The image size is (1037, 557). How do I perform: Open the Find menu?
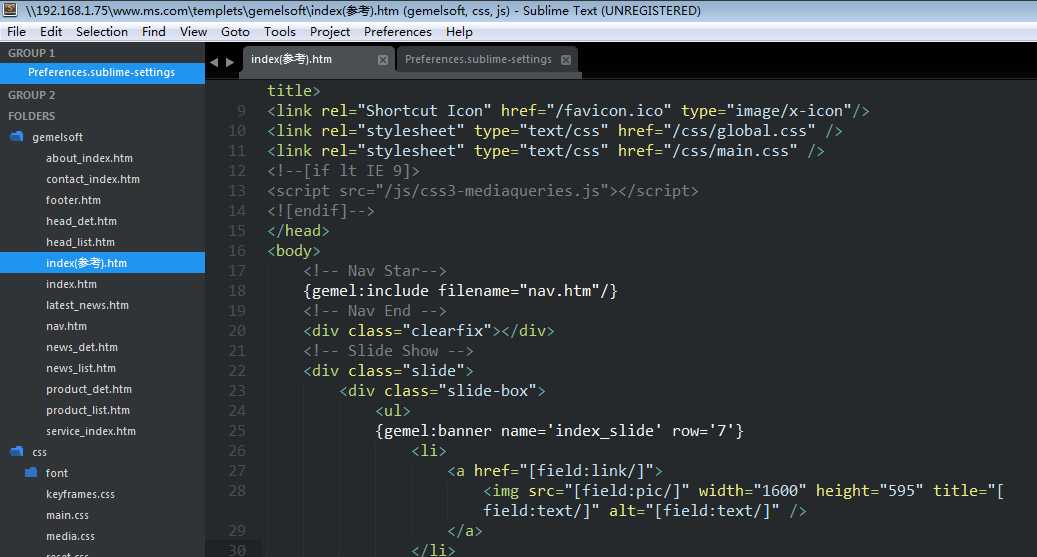pyautogui.click(x=153, y=32)
